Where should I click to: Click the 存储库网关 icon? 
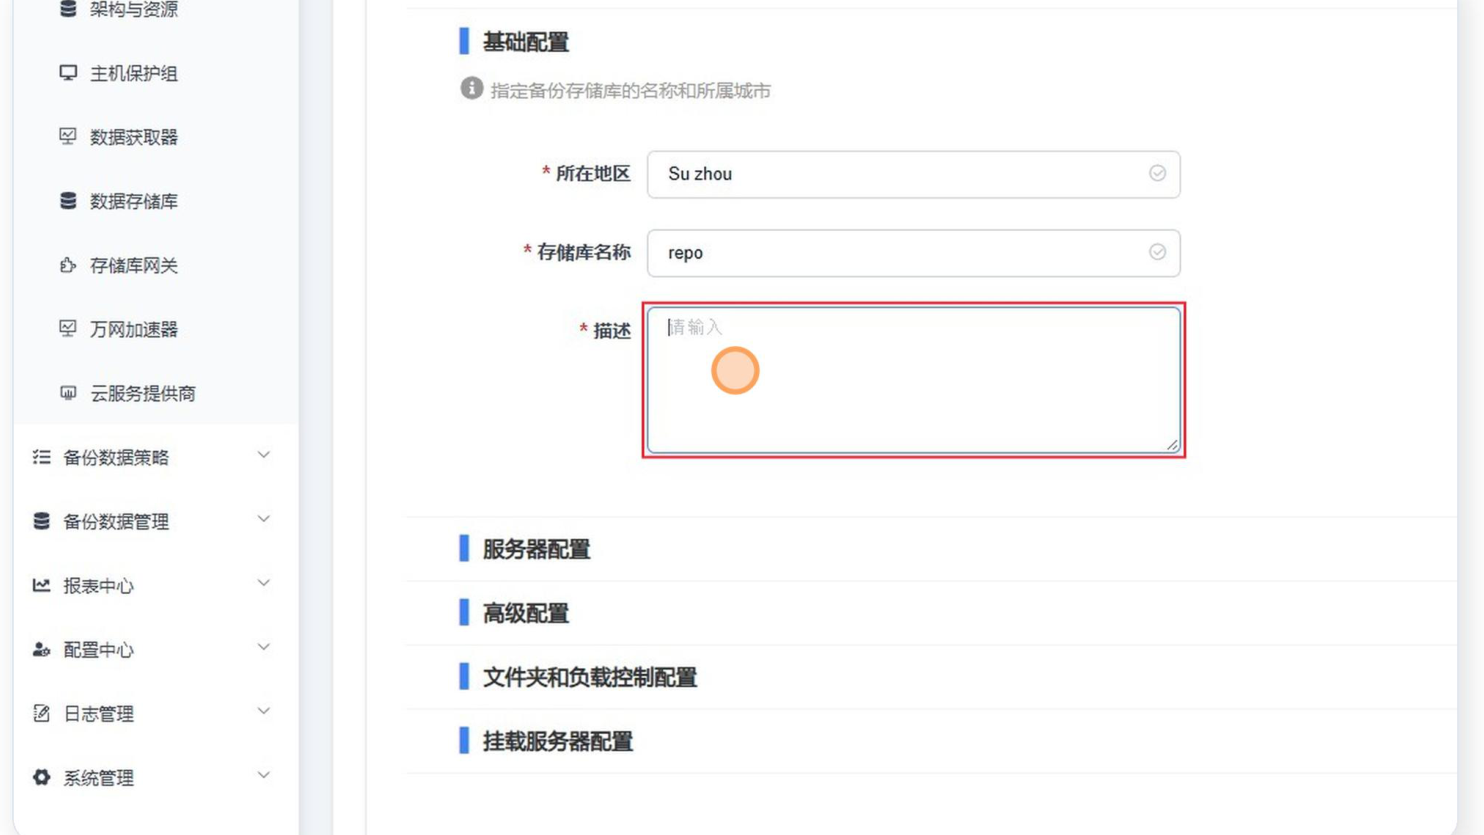[68, 265]
